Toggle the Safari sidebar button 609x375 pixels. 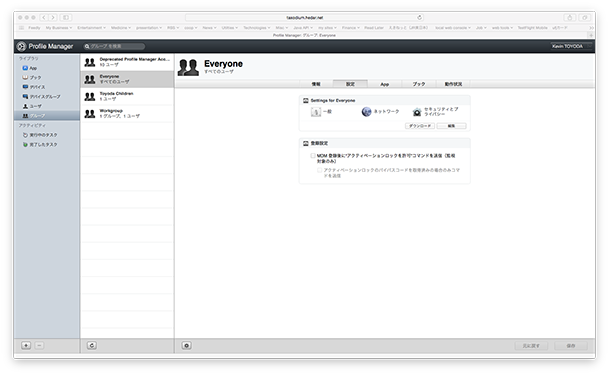66,17
